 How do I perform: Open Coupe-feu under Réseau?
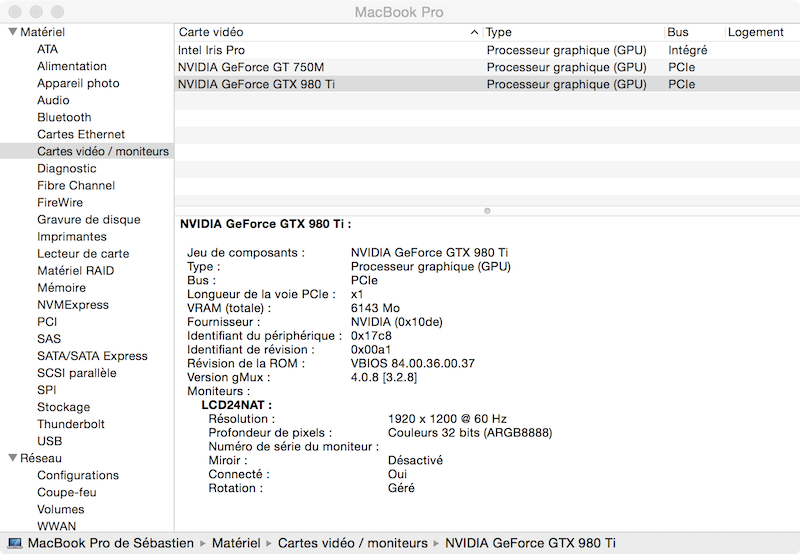click(66, 492)
